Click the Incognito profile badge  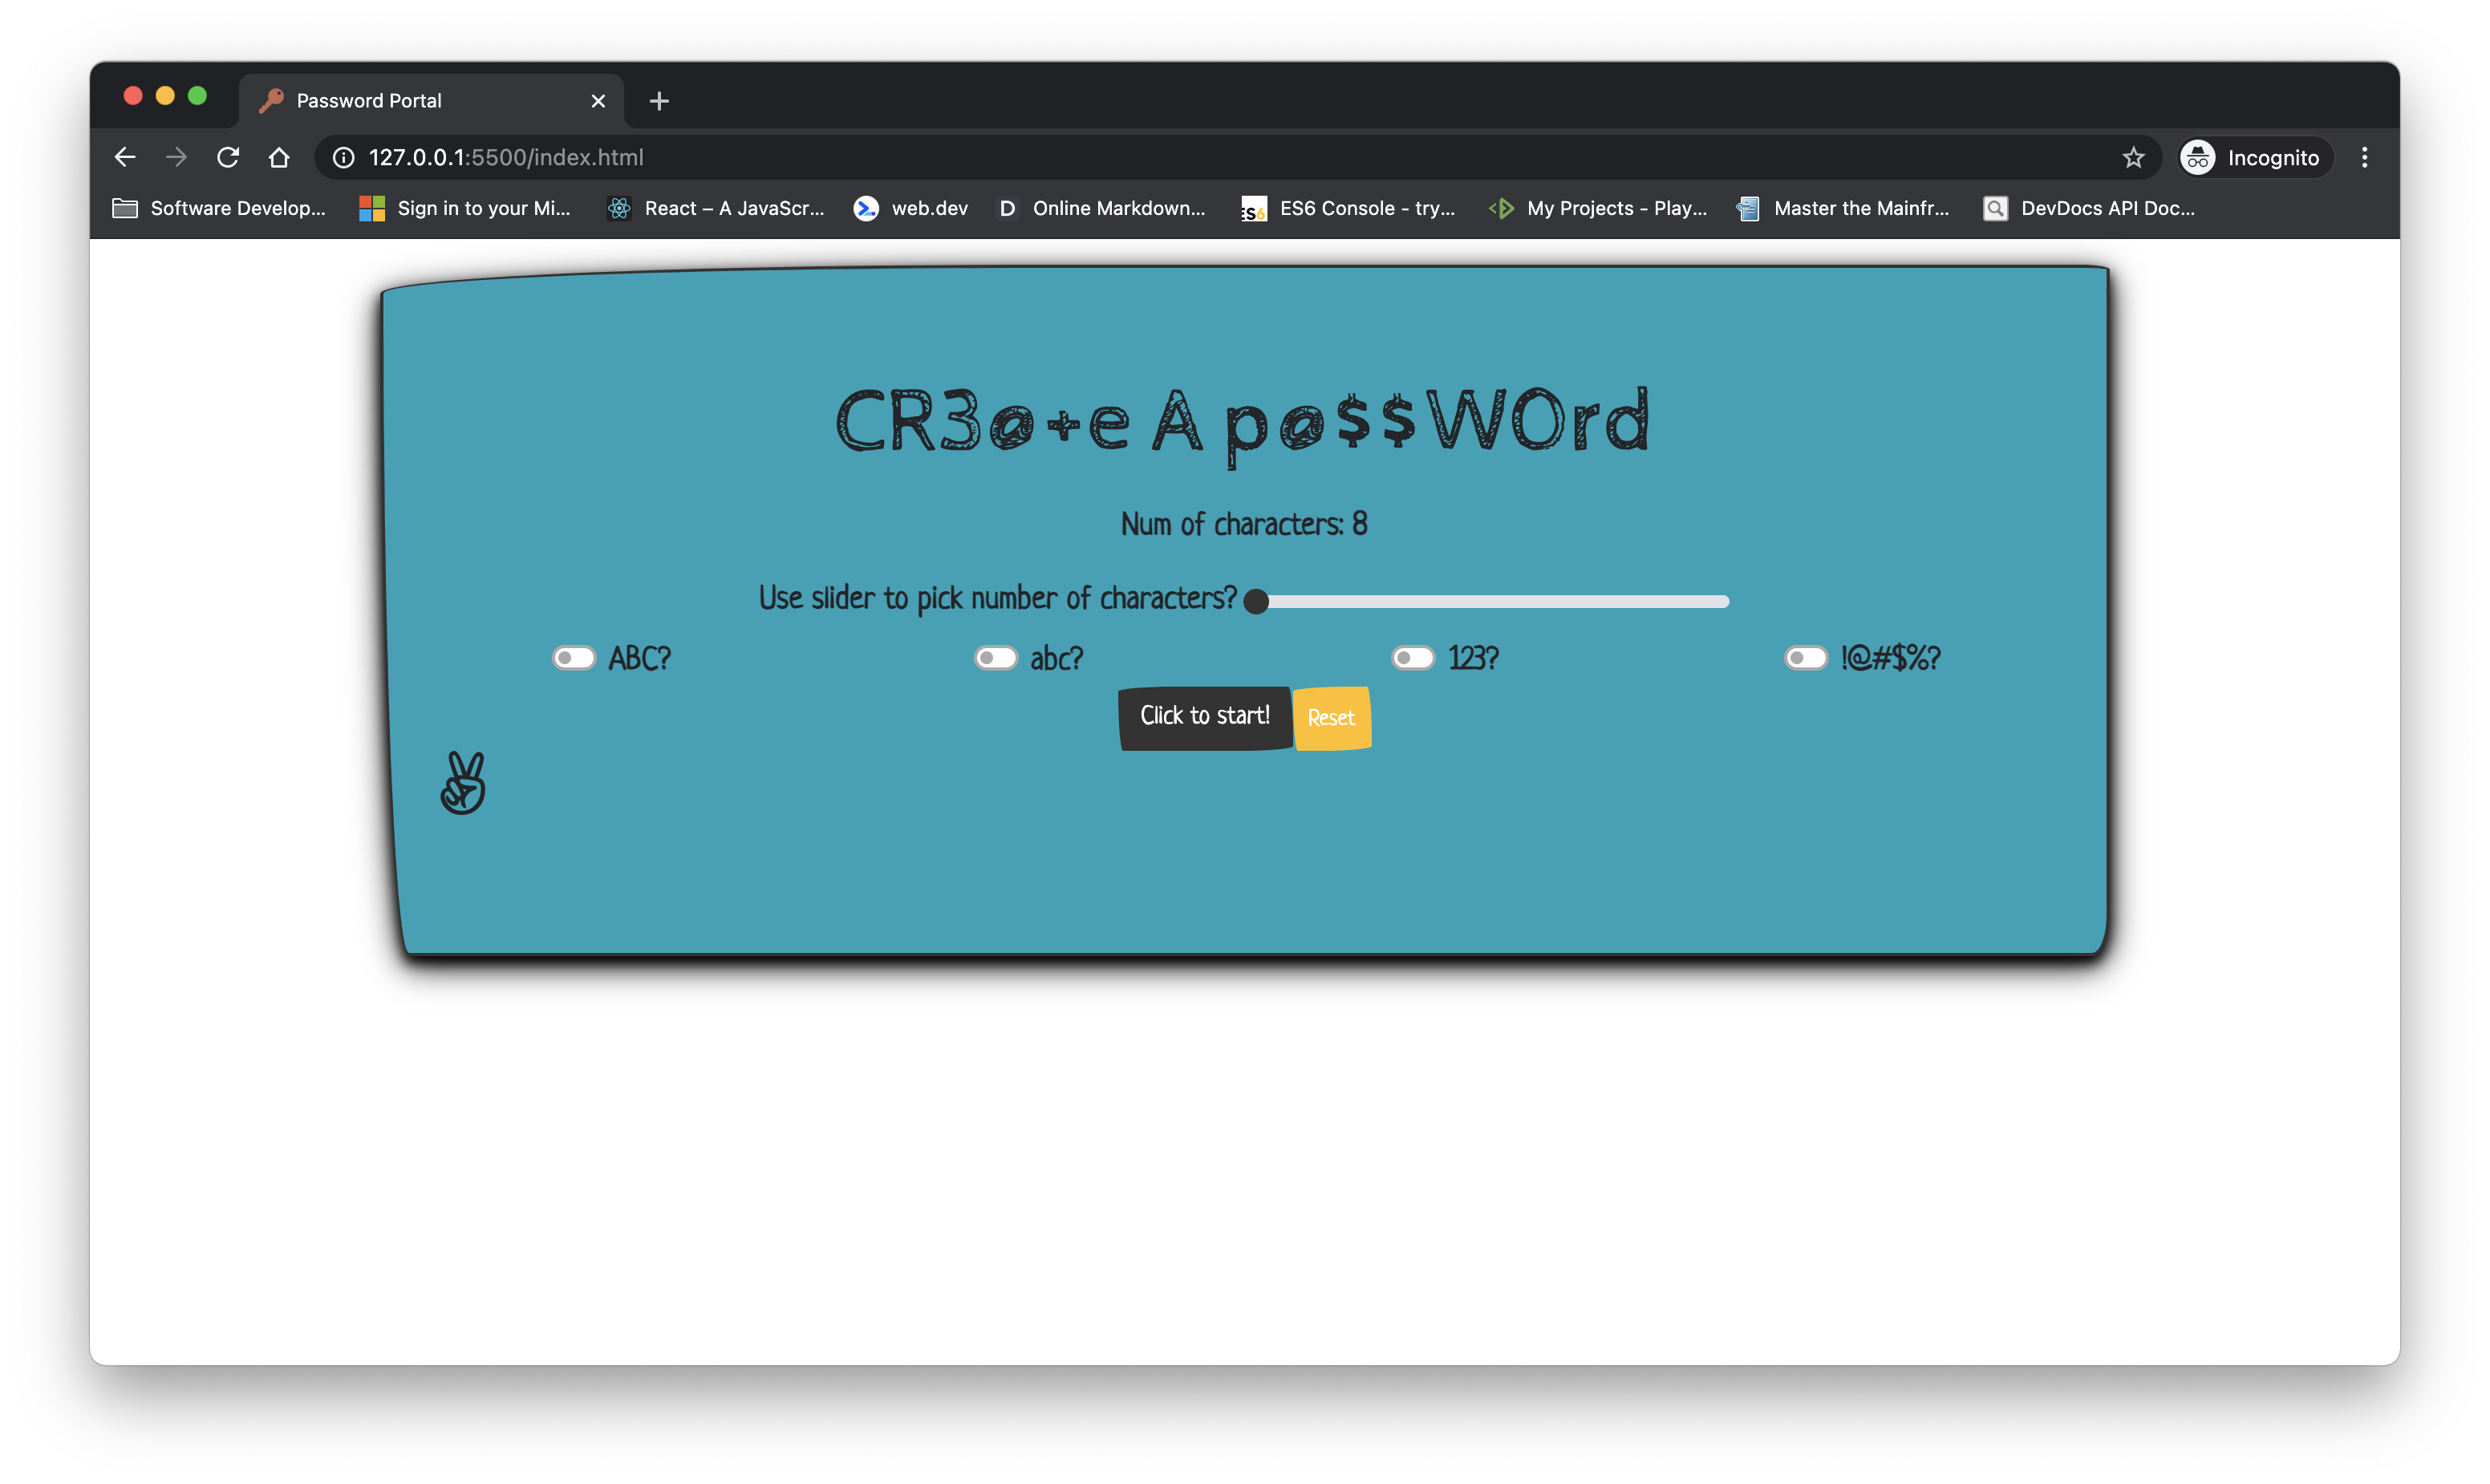point(2256,157)
